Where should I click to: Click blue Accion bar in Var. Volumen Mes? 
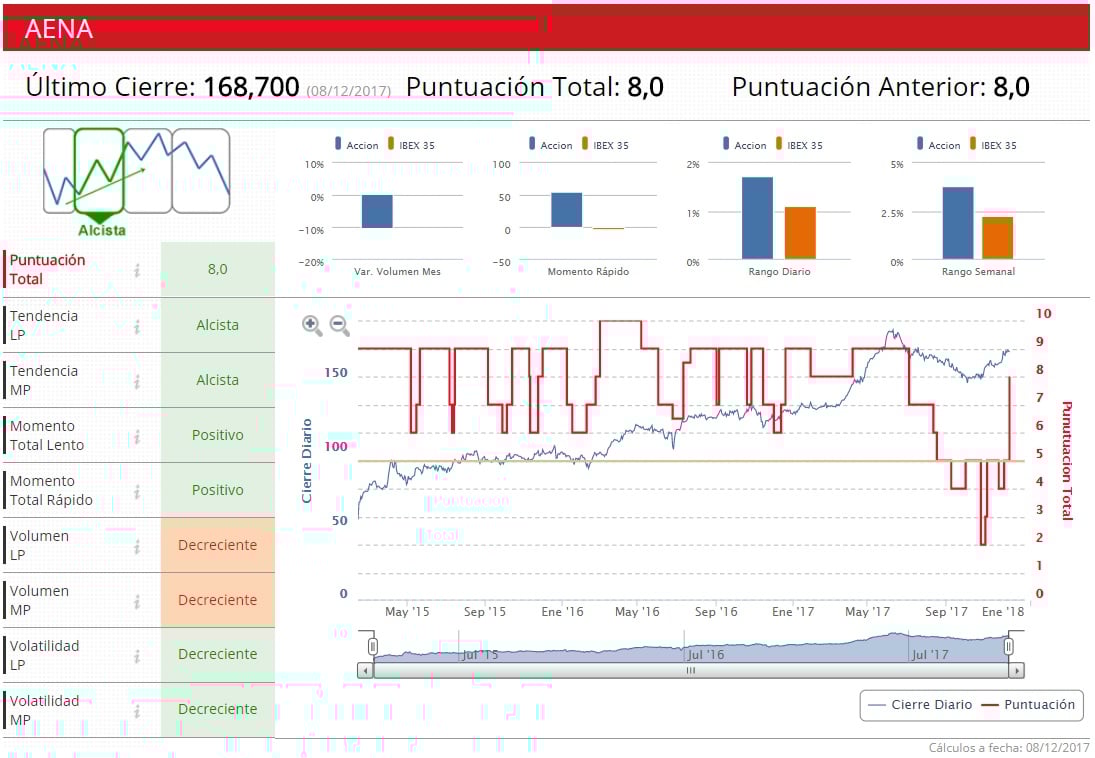[x=377, y=211]
